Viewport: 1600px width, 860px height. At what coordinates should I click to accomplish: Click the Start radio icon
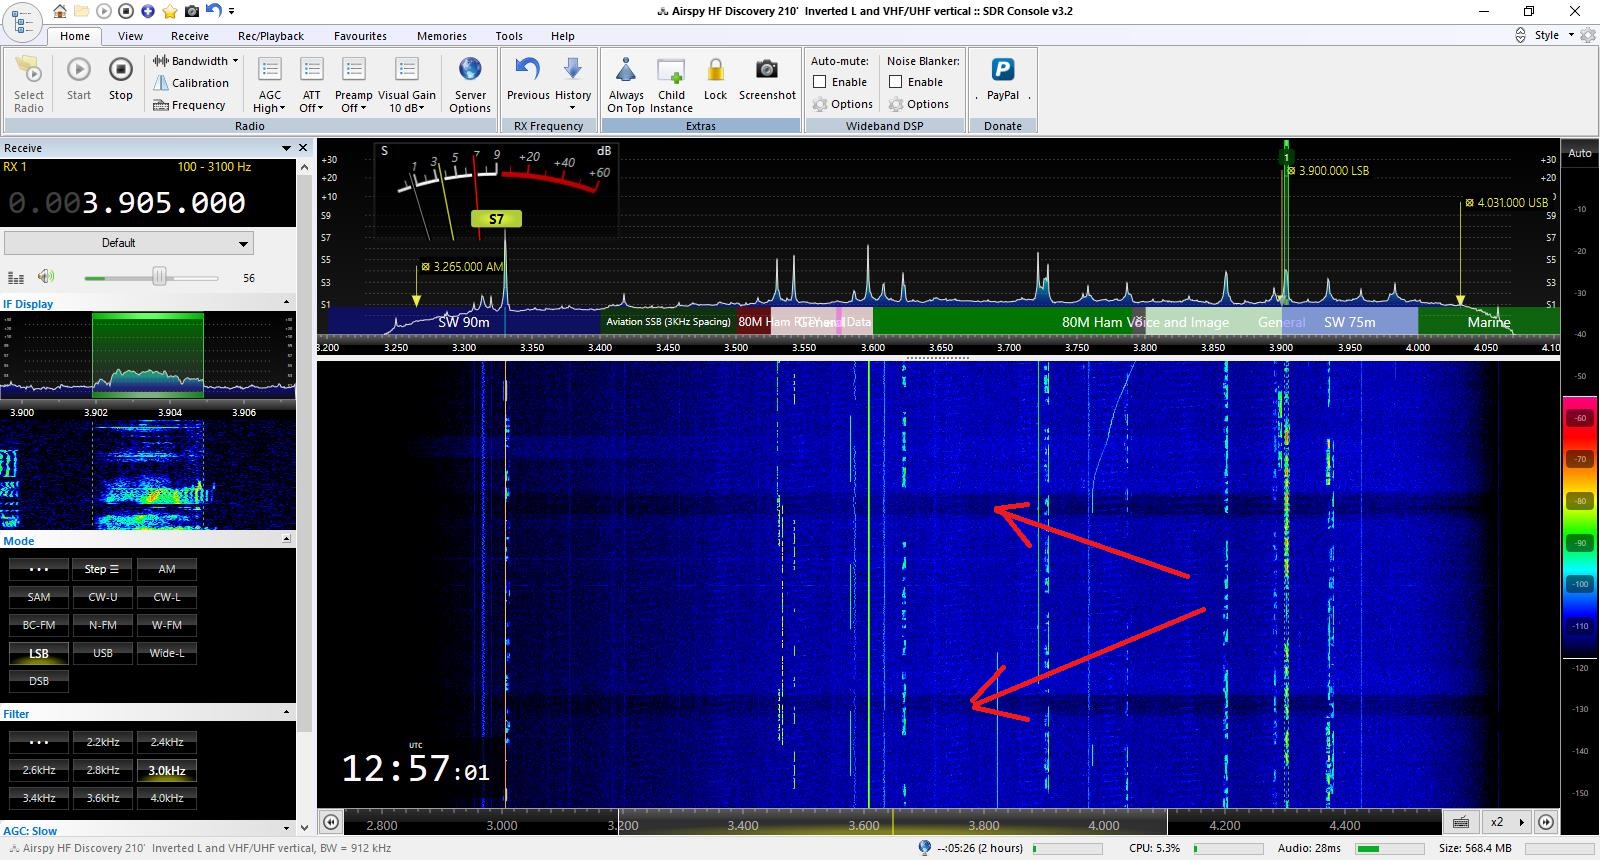pyautogui.click(x=79, y=70)
